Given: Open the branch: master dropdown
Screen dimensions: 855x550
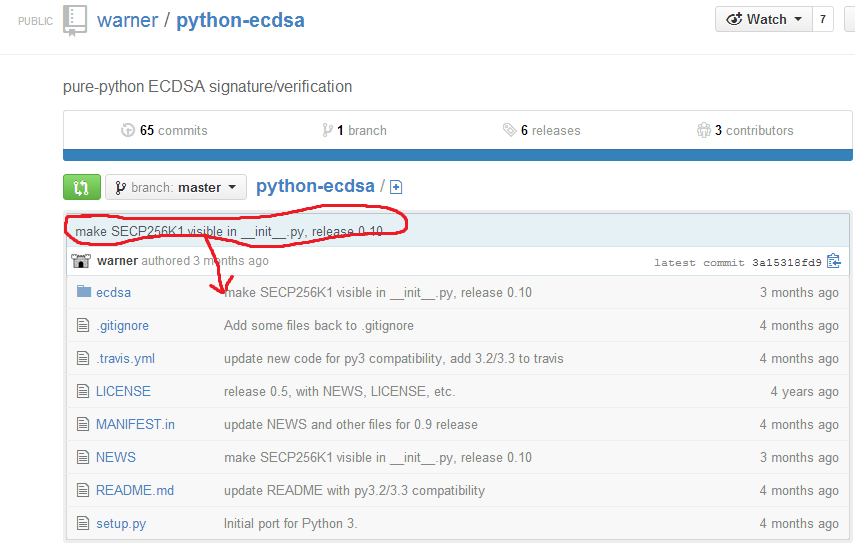Looking at the screenshot, I should 176,188.
